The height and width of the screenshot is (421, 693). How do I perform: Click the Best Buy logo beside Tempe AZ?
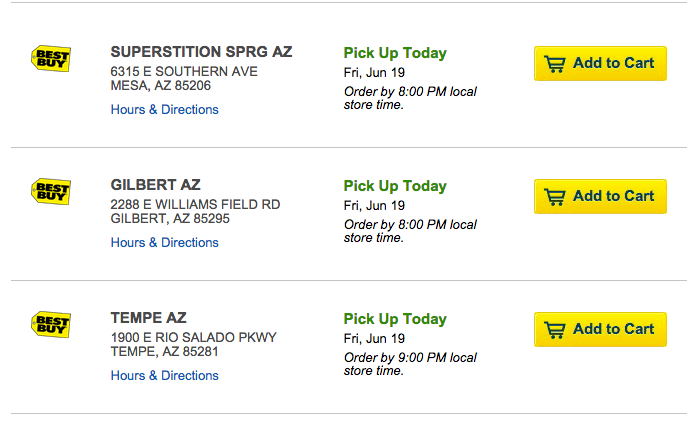[51, 324]
